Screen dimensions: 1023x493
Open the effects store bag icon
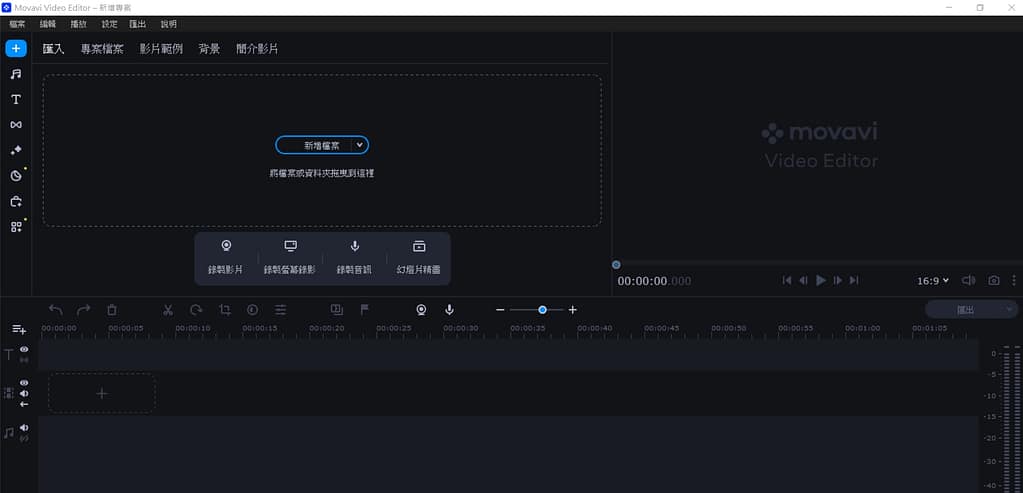(x=16, y=201)
